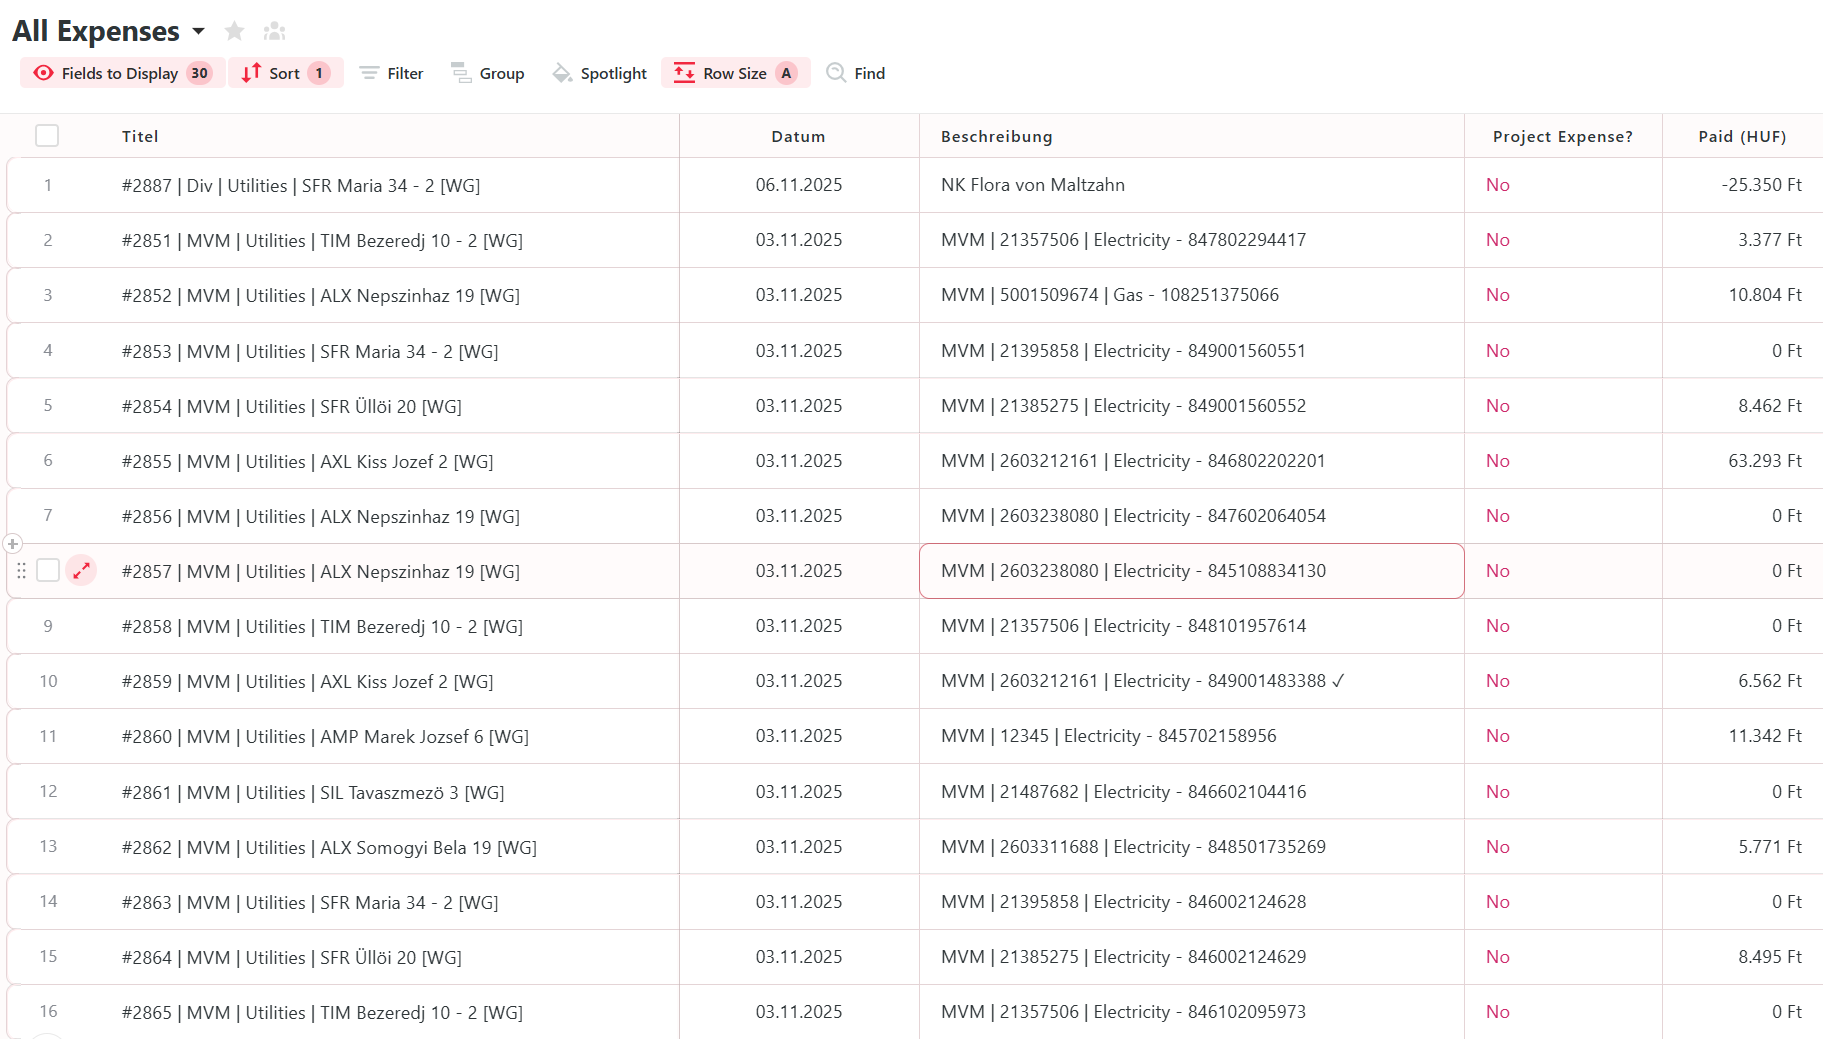Image resolution: width=1823 pixels, height=1039 pixels.
Task: Open the Find search tool
Action: click(856, 73)
